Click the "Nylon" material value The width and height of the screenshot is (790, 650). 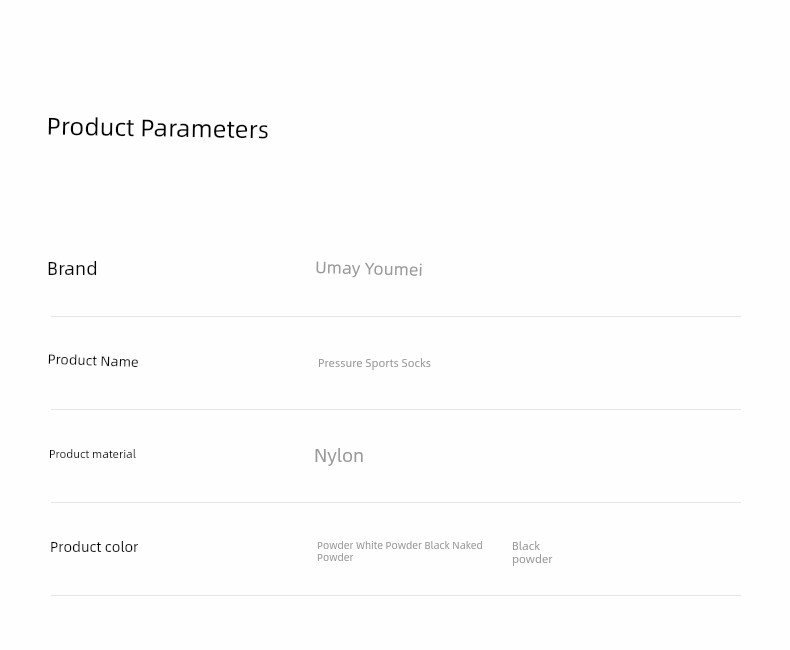pos(339,456)
